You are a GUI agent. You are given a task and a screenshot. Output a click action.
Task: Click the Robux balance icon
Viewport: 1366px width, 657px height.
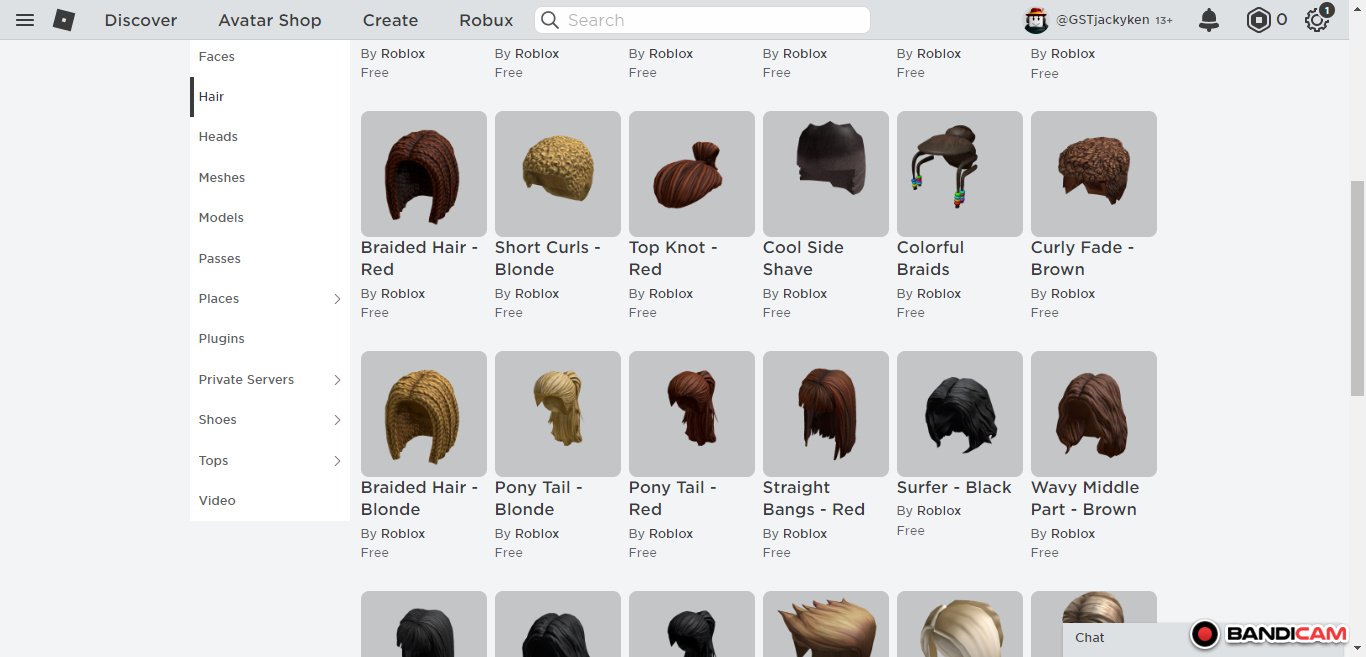(1258, 20)
